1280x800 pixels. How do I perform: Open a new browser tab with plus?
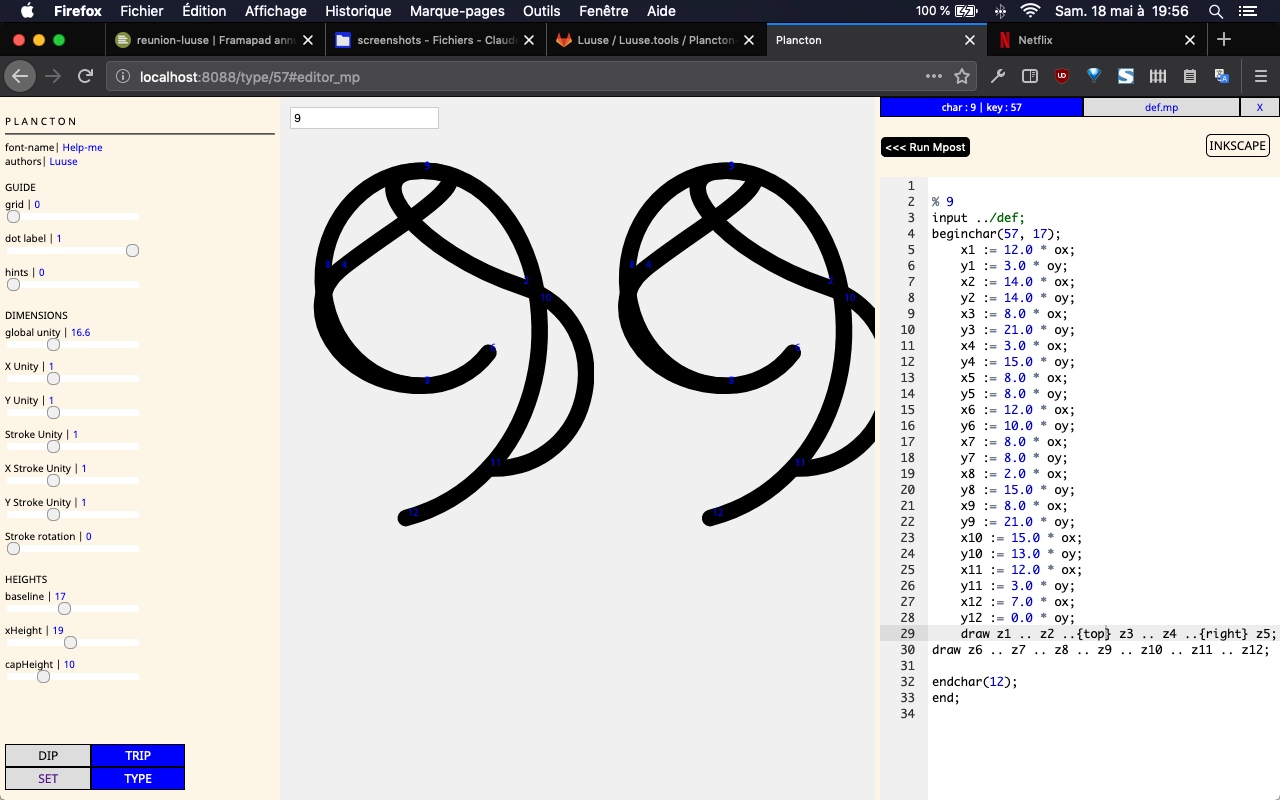1224,40
